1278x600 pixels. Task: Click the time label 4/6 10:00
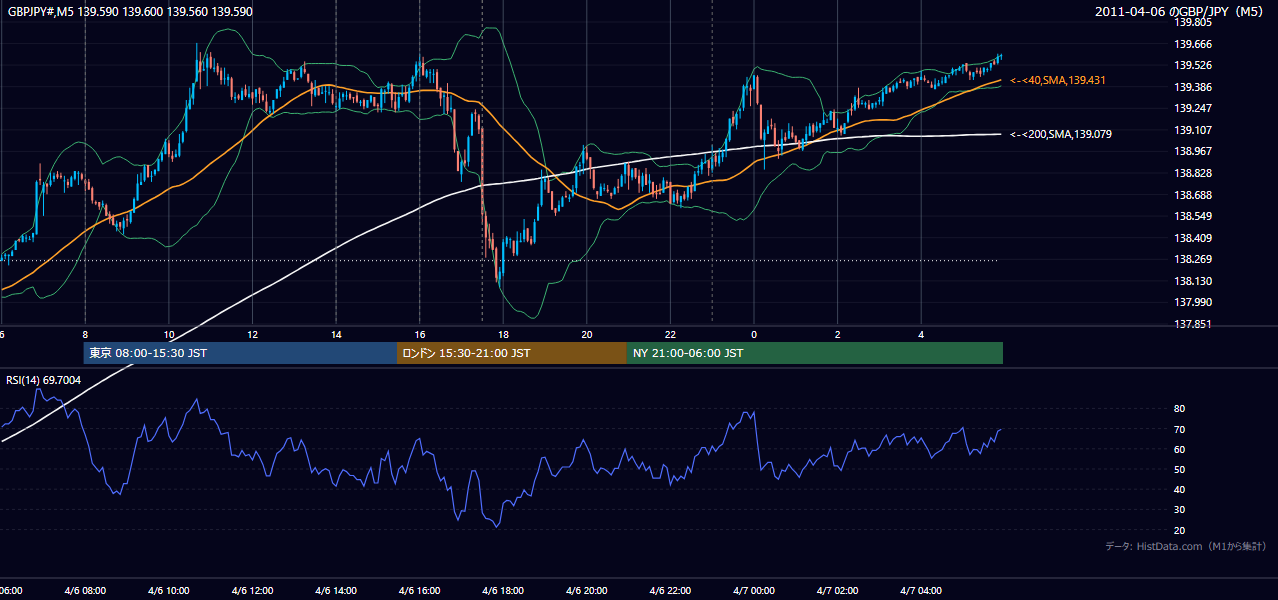[168, 591]
